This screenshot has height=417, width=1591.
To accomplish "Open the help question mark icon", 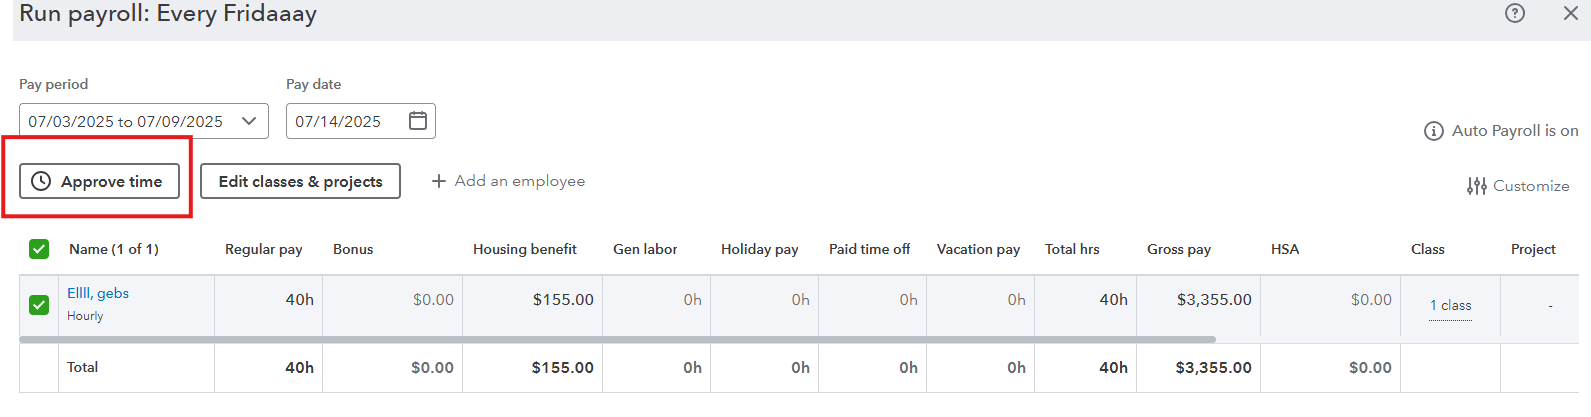I will (x=1515, y=13).
